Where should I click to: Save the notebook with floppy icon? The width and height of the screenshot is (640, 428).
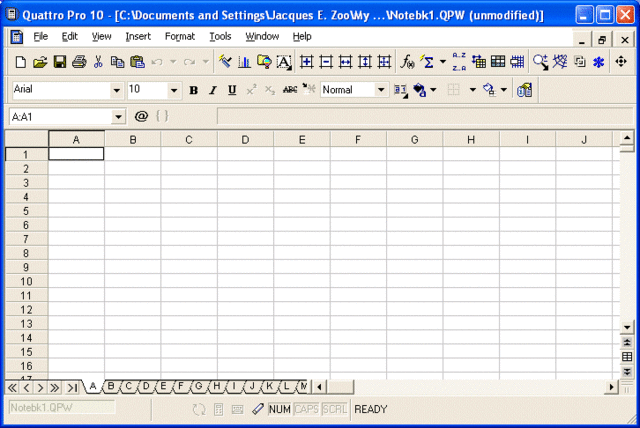[x=60, y=62]
